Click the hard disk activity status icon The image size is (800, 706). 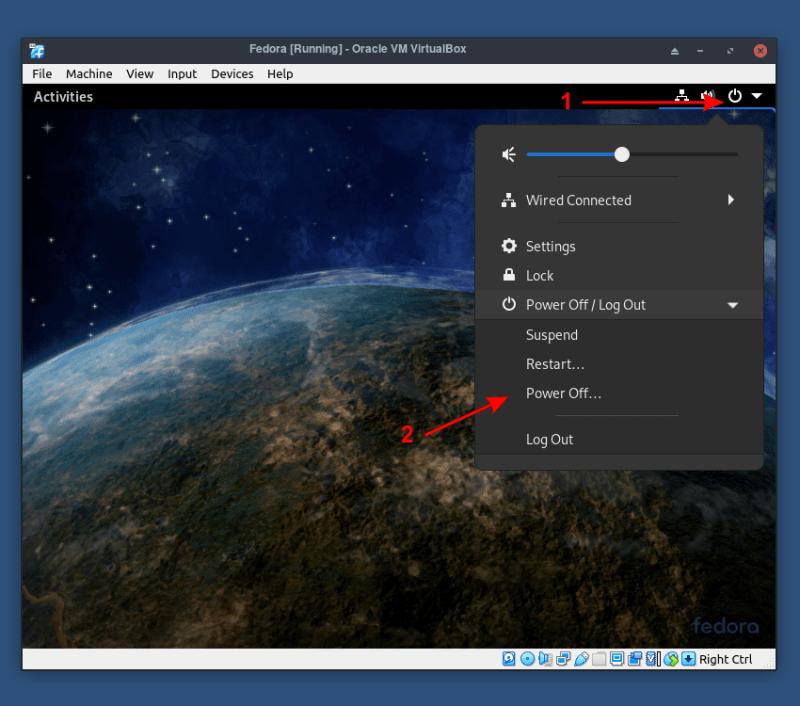coord(508,659)
